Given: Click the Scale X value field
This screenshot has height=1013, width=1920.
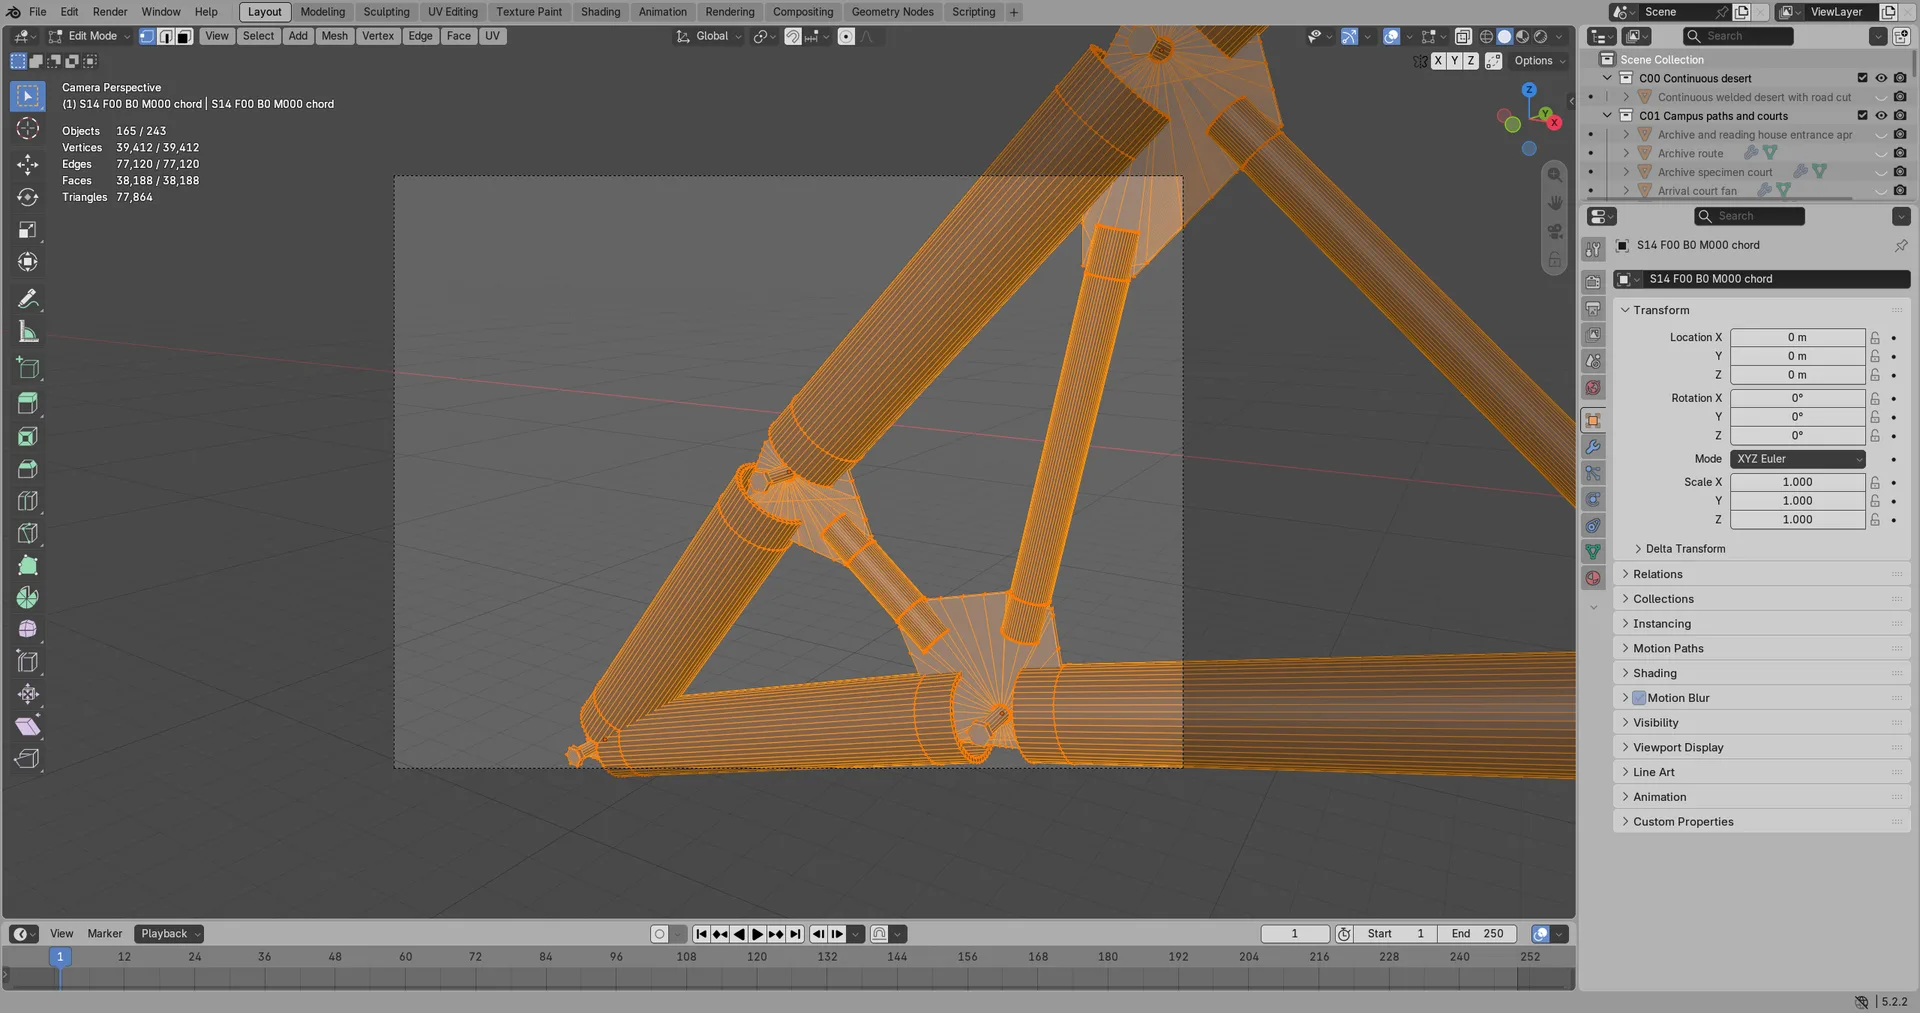Looking at the screenshot, I should [x=1798, y=482].
